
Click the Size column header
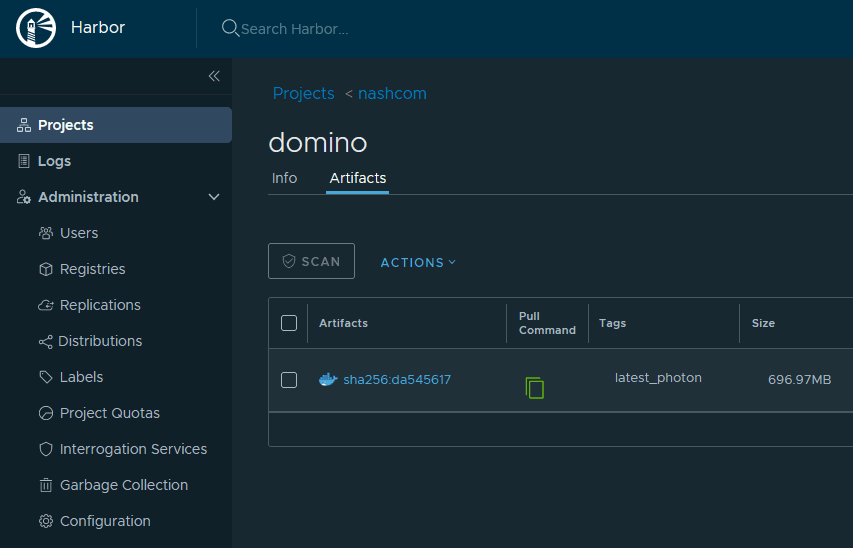[763, 323]
